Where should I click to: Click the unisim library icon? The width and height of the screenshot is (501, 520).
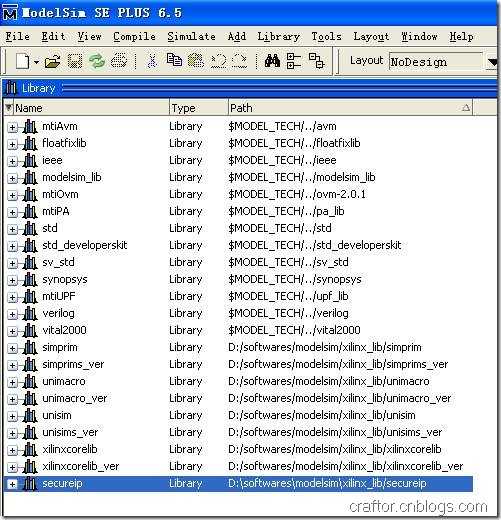(30, 415)
